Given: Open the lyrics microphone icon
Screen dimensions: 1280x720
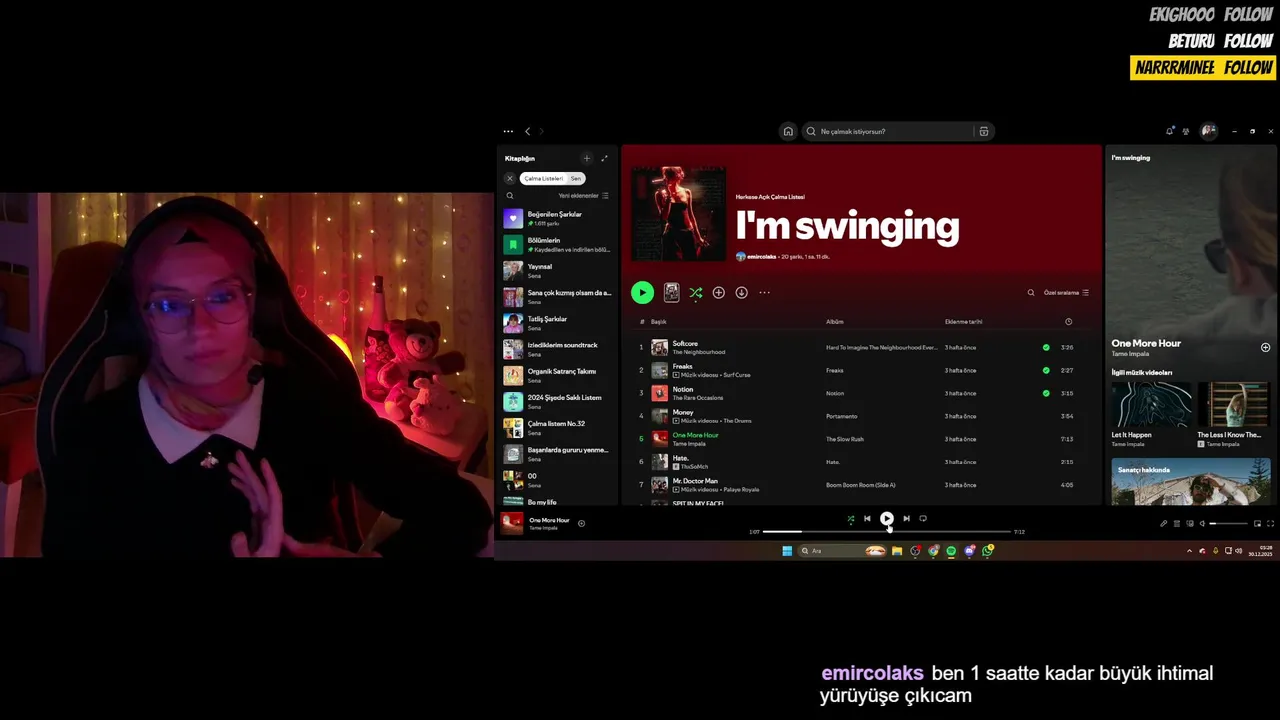Looking at the screenshot, I should coord(1164,523).
